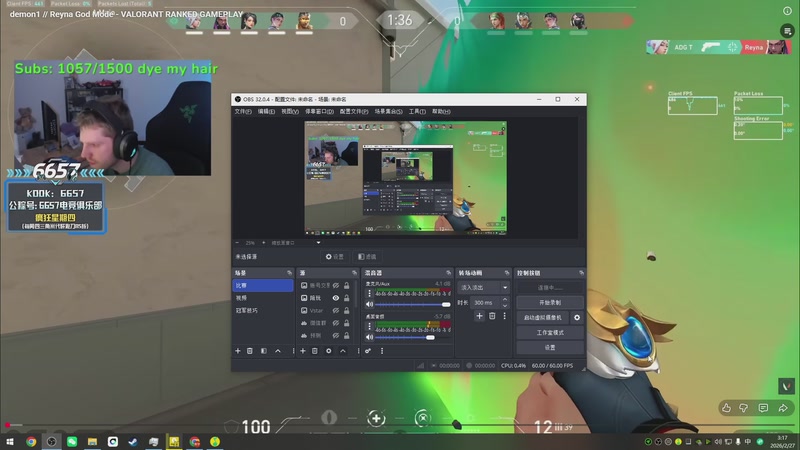Open comments icon on video player
800x450 pixels.
pyautogui.click(x=763, y=408)
